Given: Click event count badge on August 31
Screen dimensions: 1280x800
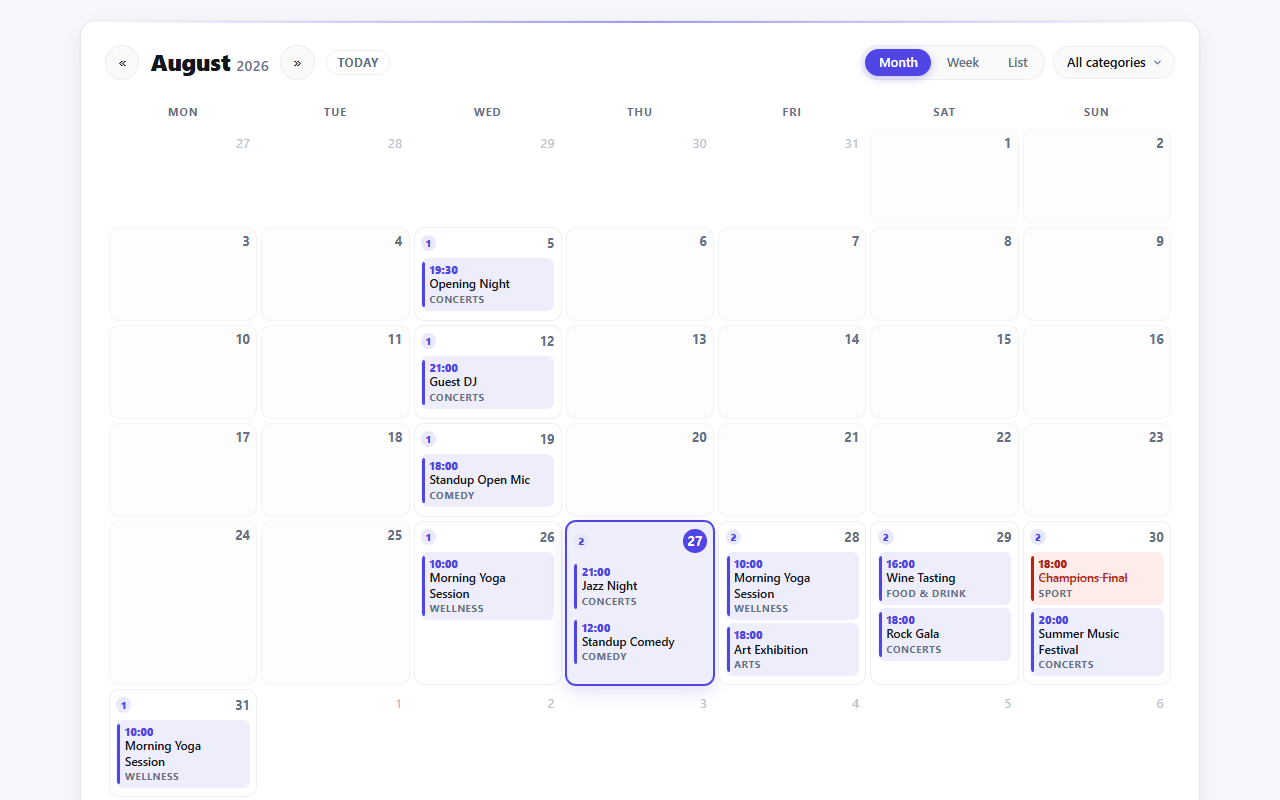Looking at the screenshot, I should [124, 705].
